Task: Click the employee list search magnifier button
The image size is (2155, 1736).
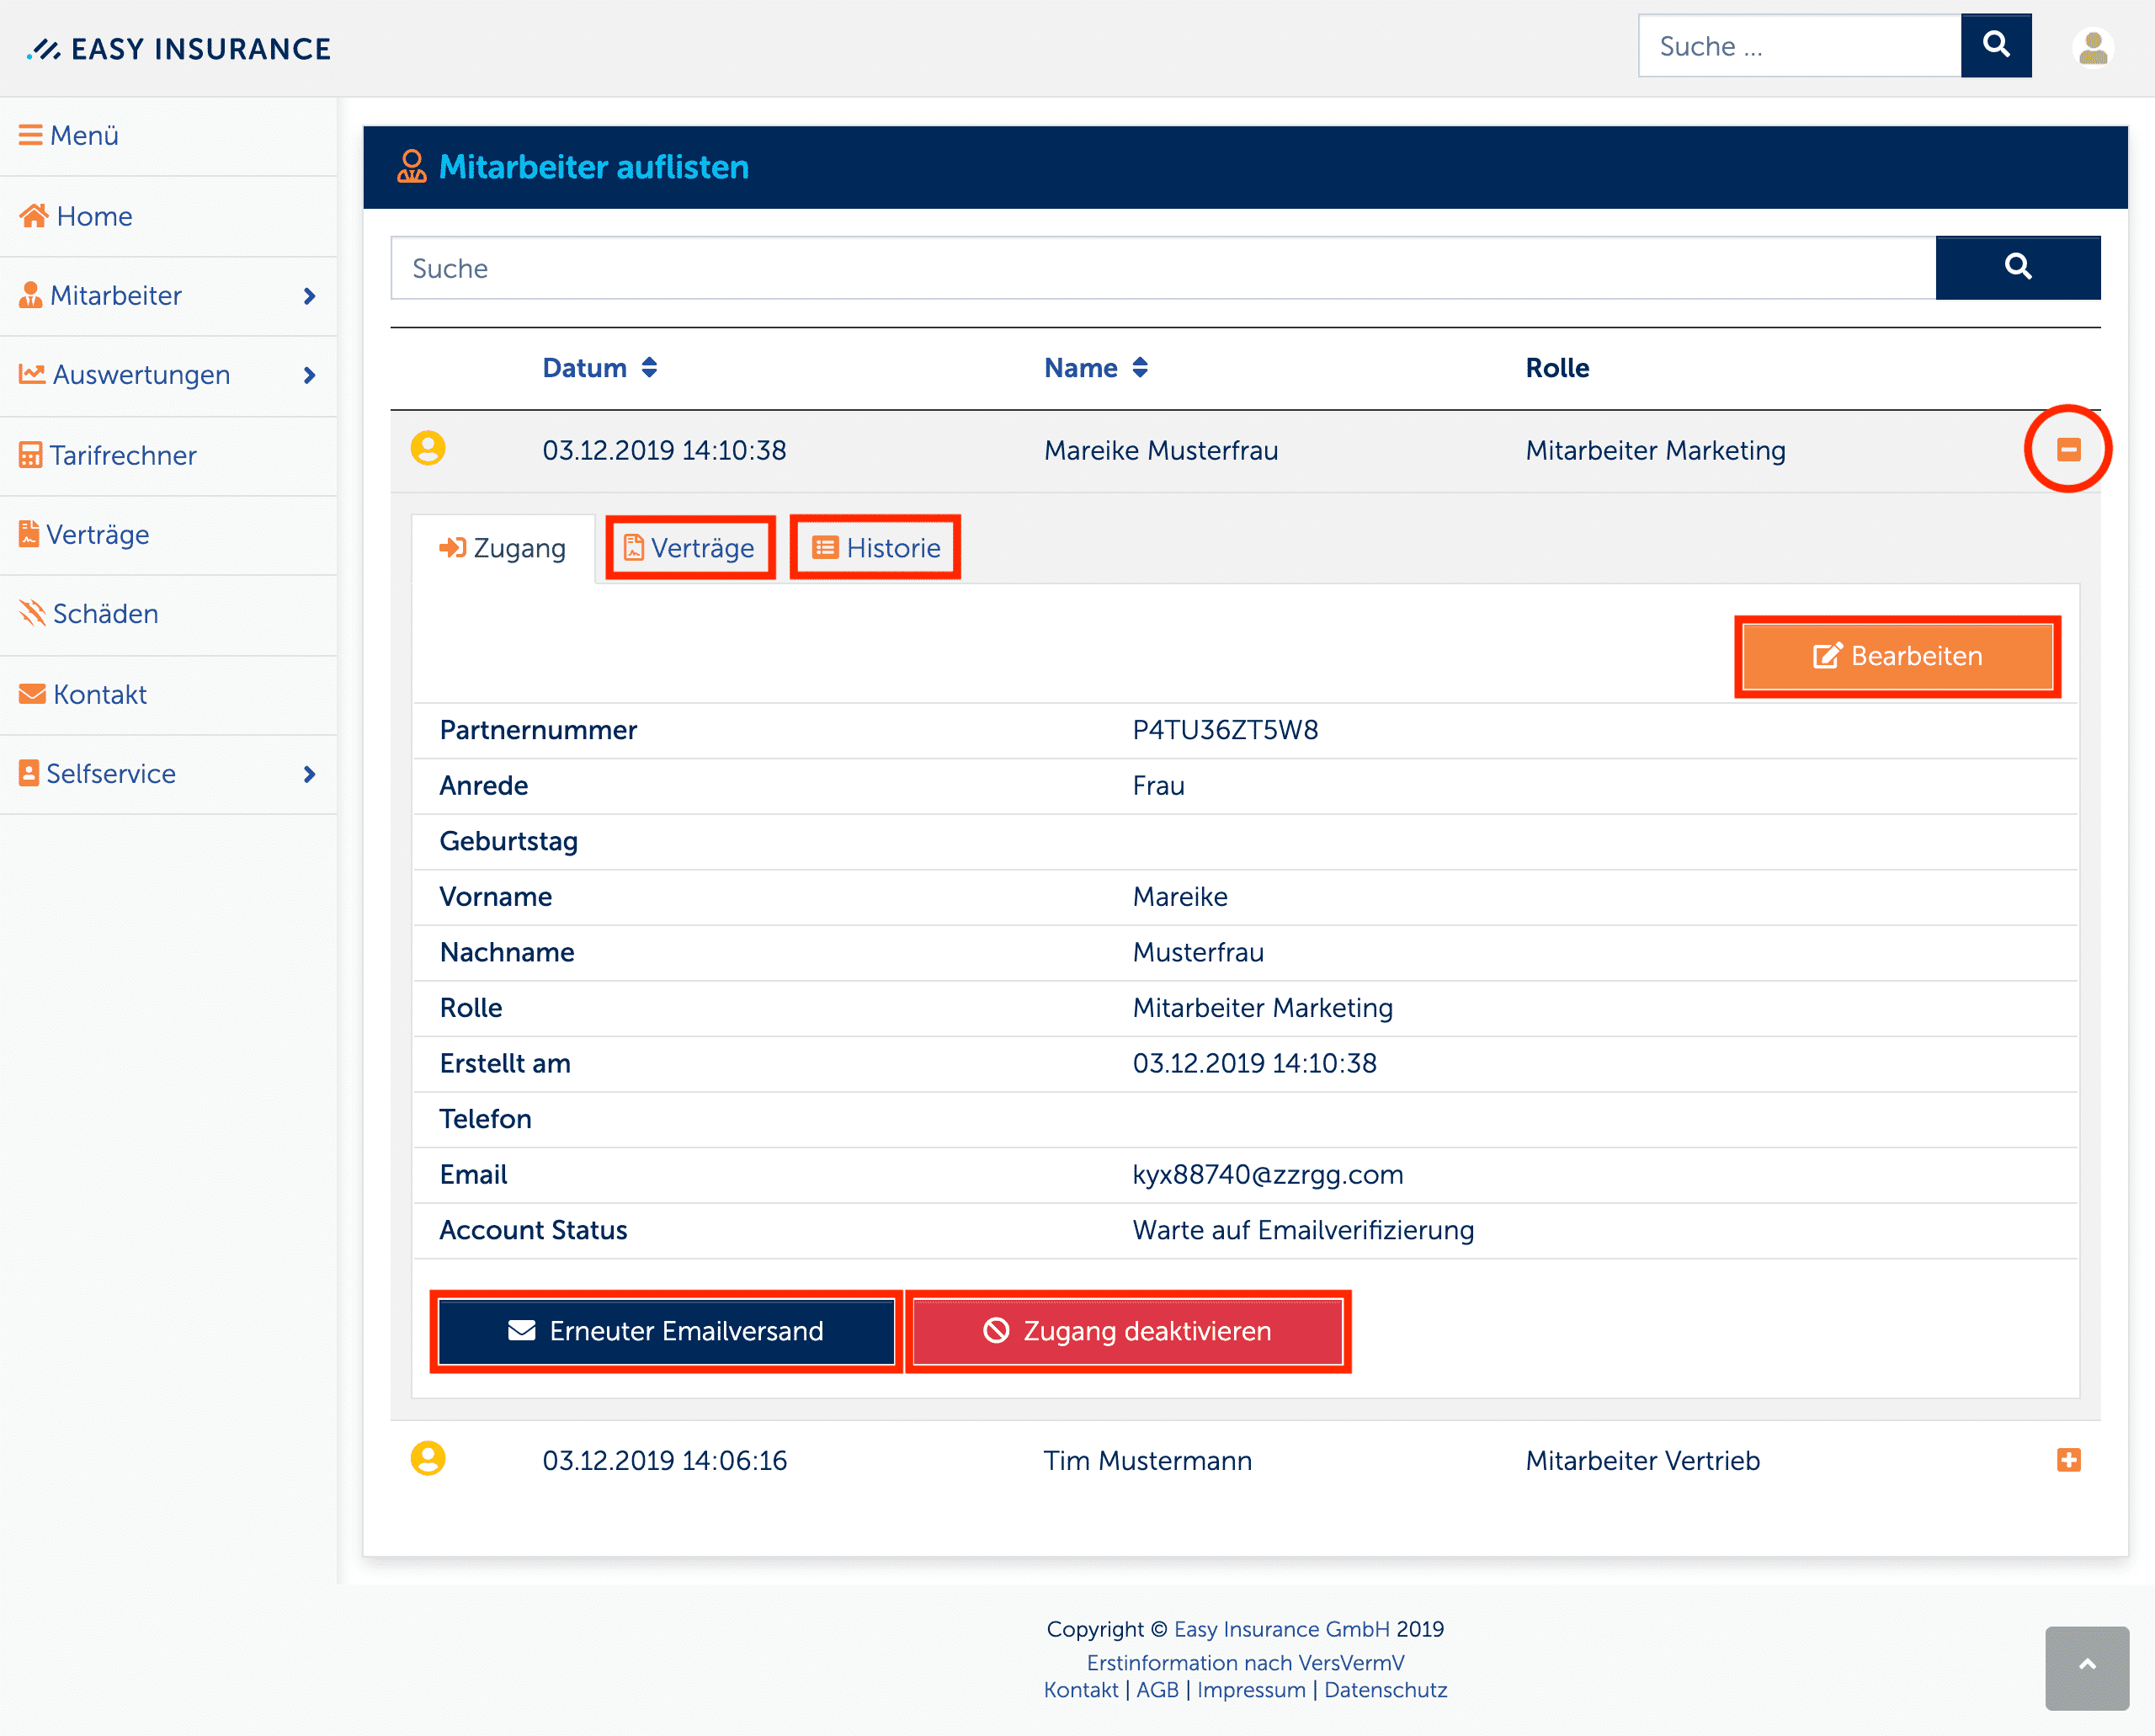Action: 2017,267
